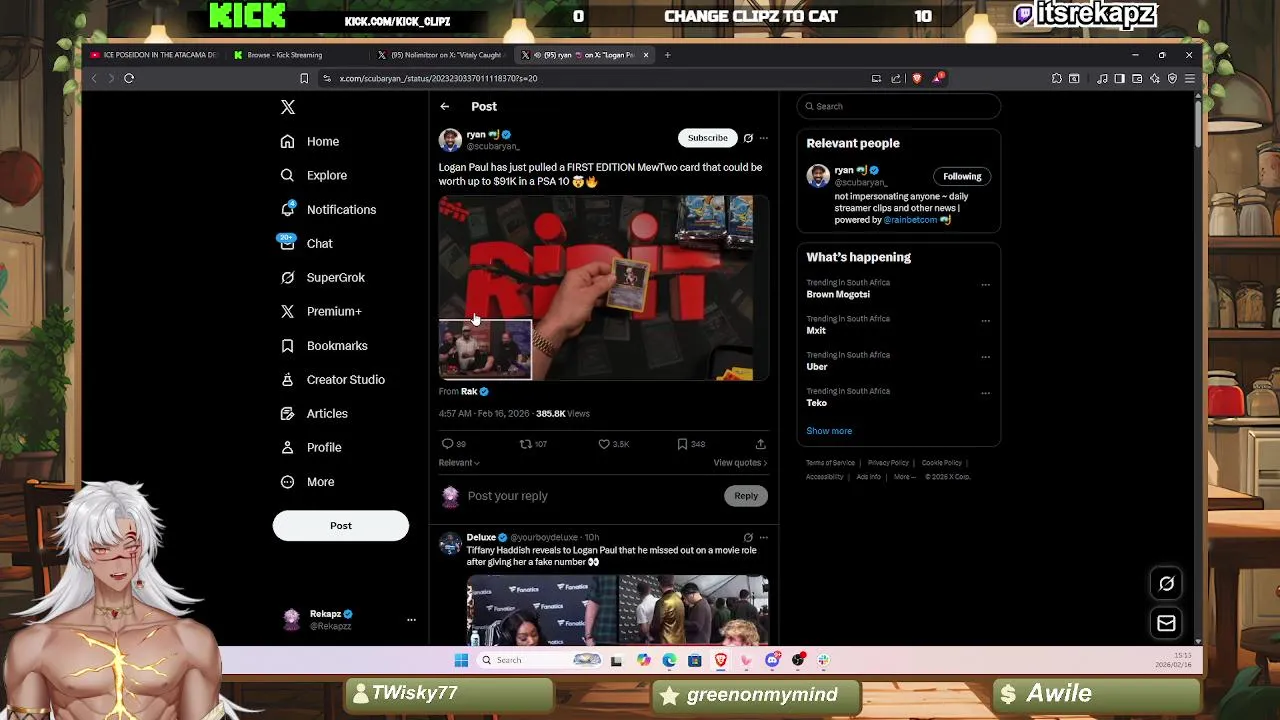Open the floating Grok button

pos(1166,584)
